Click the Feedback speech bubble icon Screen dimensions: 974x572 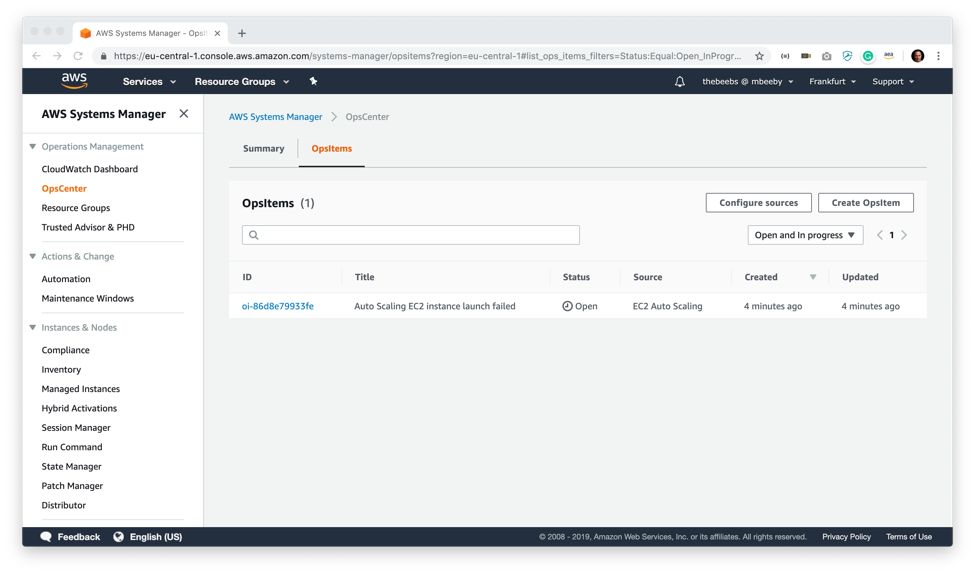point(46,537)
